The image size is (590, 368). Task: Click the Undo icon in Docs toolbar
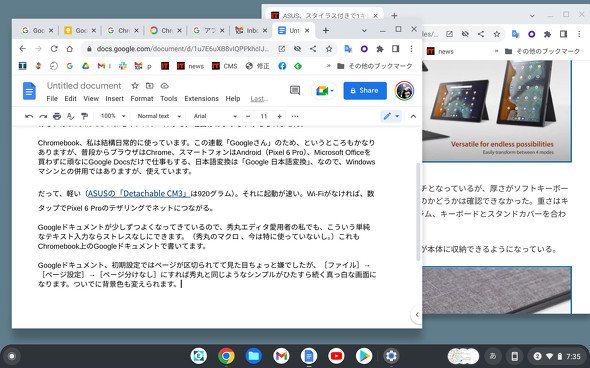point(29,116)
